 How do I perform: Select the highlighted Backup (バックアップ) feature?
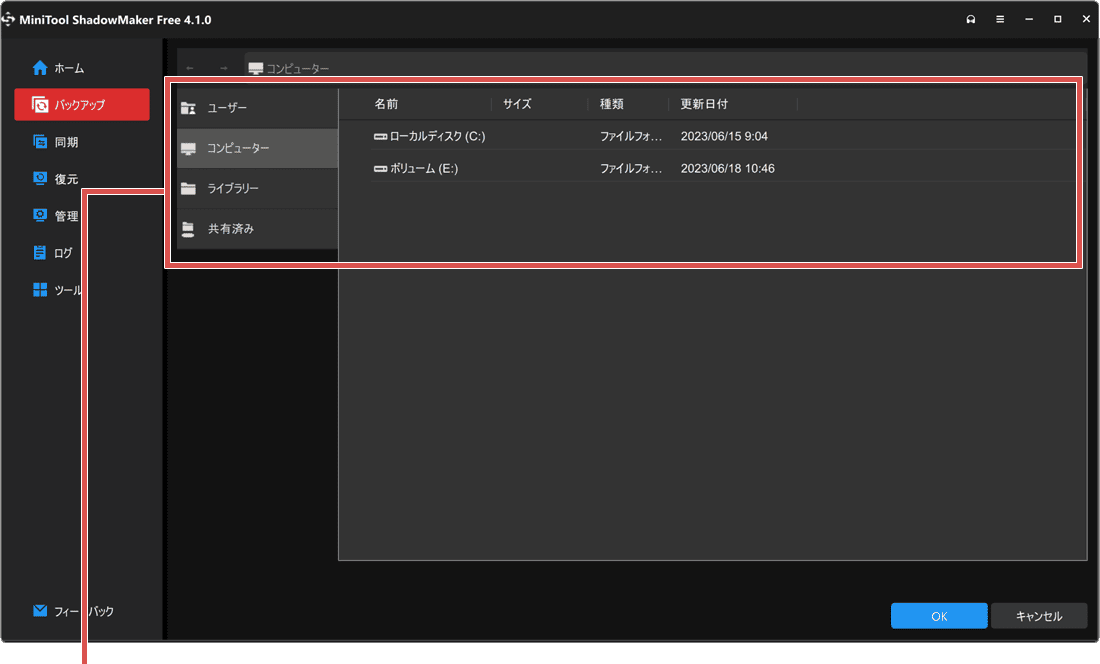[x=81, y=104]
